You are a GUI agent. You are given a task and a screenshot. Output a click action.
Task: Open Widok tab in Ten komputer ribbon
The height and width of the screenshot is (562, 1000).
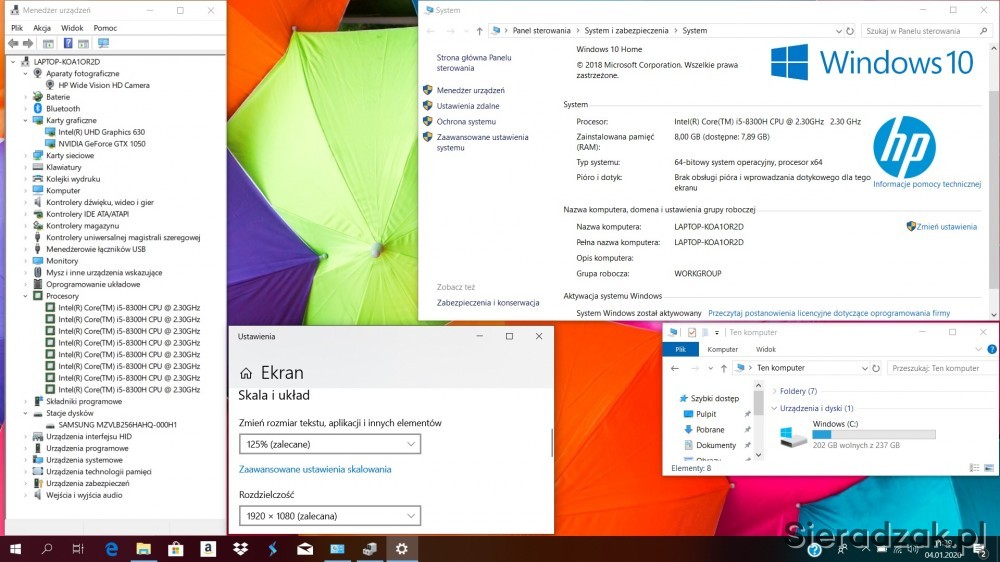tap(766, 350)
